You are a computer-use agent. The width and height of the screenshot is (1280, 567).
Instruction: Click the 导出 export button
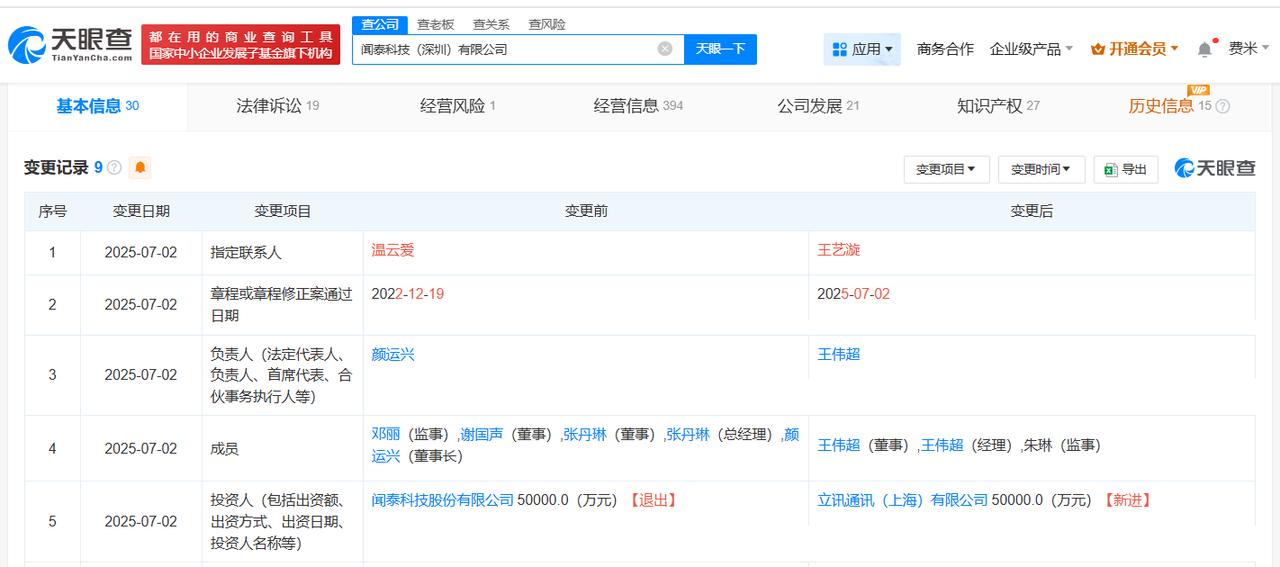point(1126,169)
